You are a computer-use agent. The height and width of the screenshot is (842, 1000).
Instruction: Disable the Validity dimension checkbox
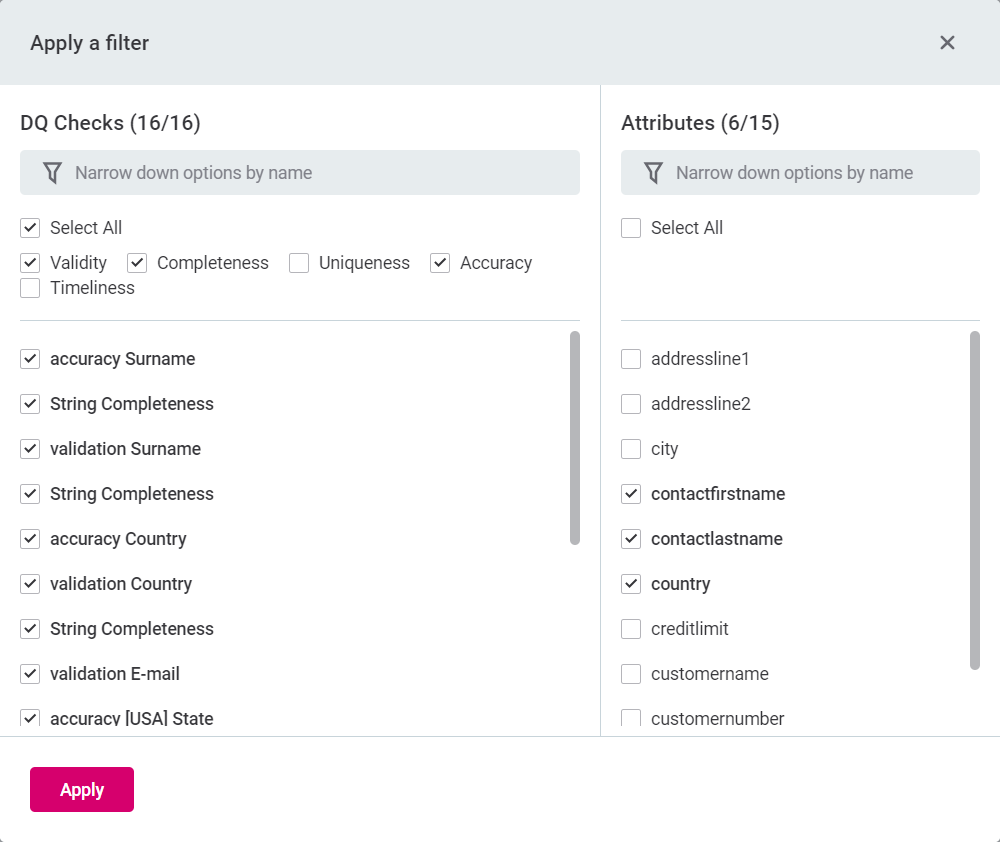[30, 263]
